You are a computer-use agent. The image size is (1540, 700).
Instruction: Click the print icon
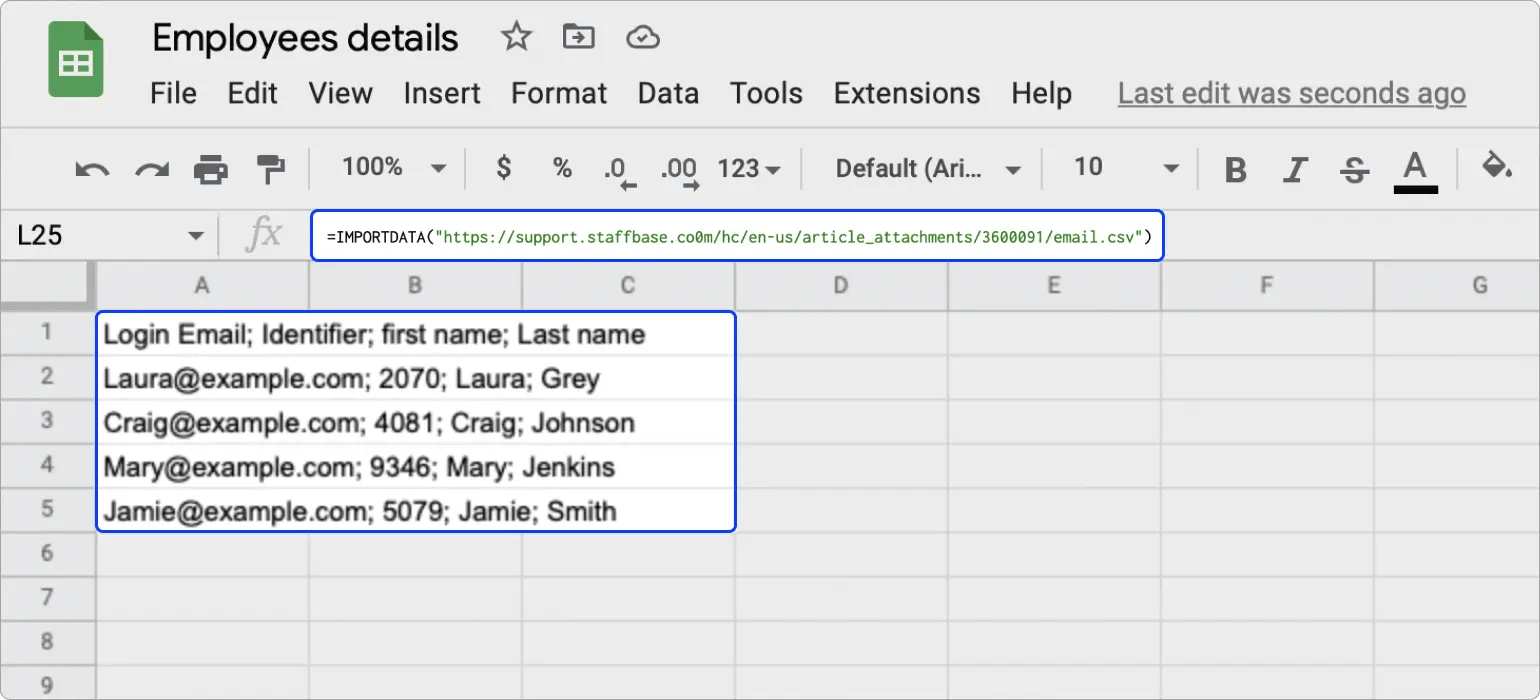click(211, 169)
